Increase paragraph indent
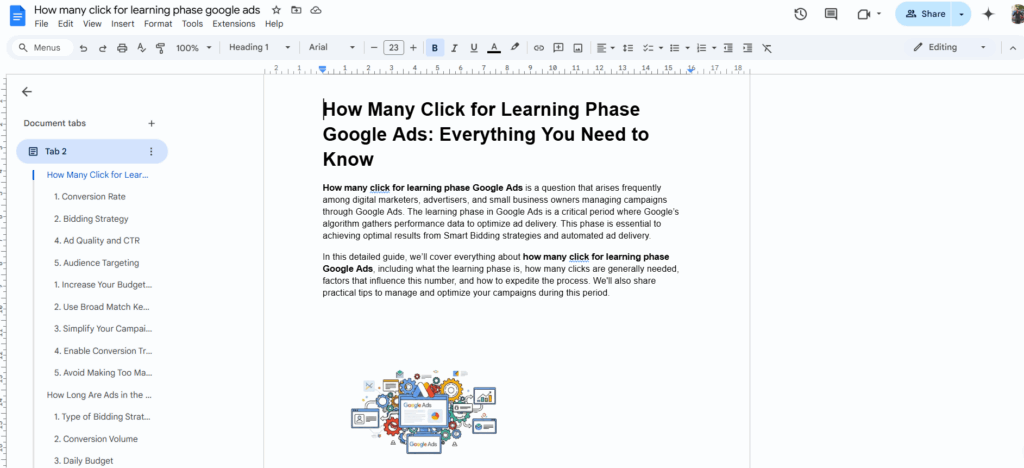Image resolution: width=1024 pixels, height=468 pixels. pos(748,48)
